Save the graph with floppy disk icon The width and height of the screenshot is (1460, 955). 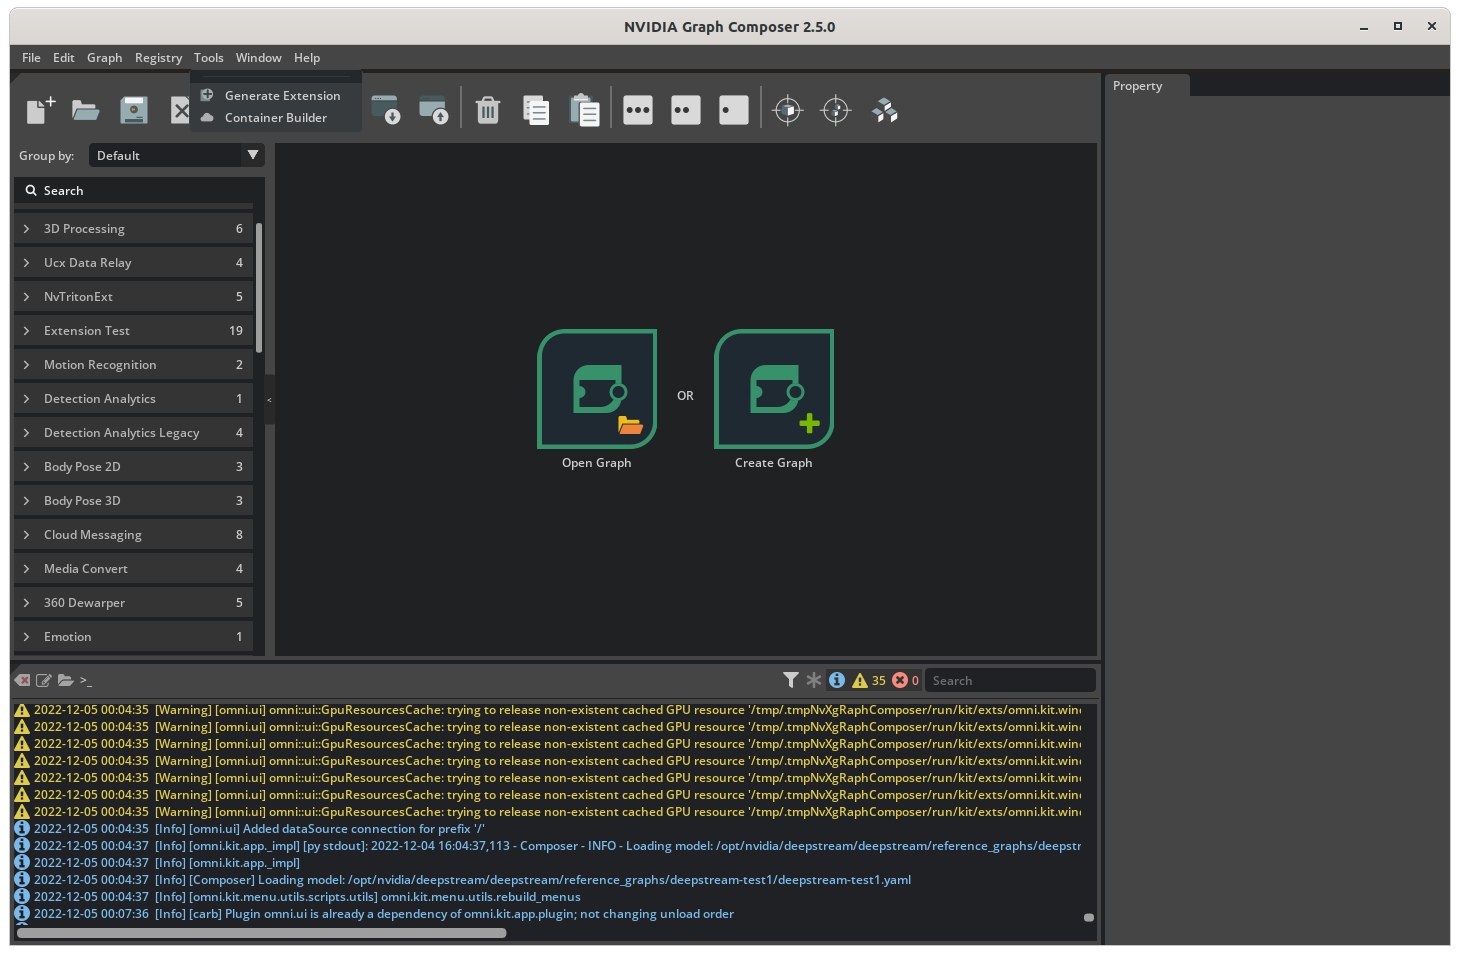134,110
